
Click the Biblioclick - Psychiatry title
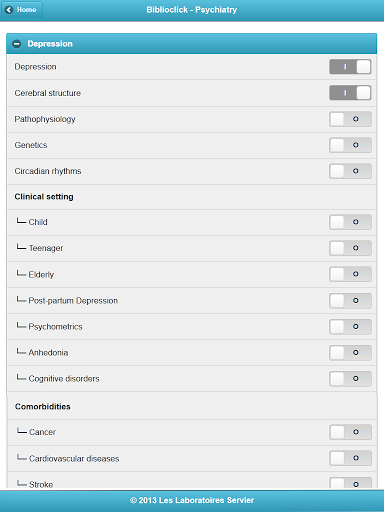pos(192,10)
